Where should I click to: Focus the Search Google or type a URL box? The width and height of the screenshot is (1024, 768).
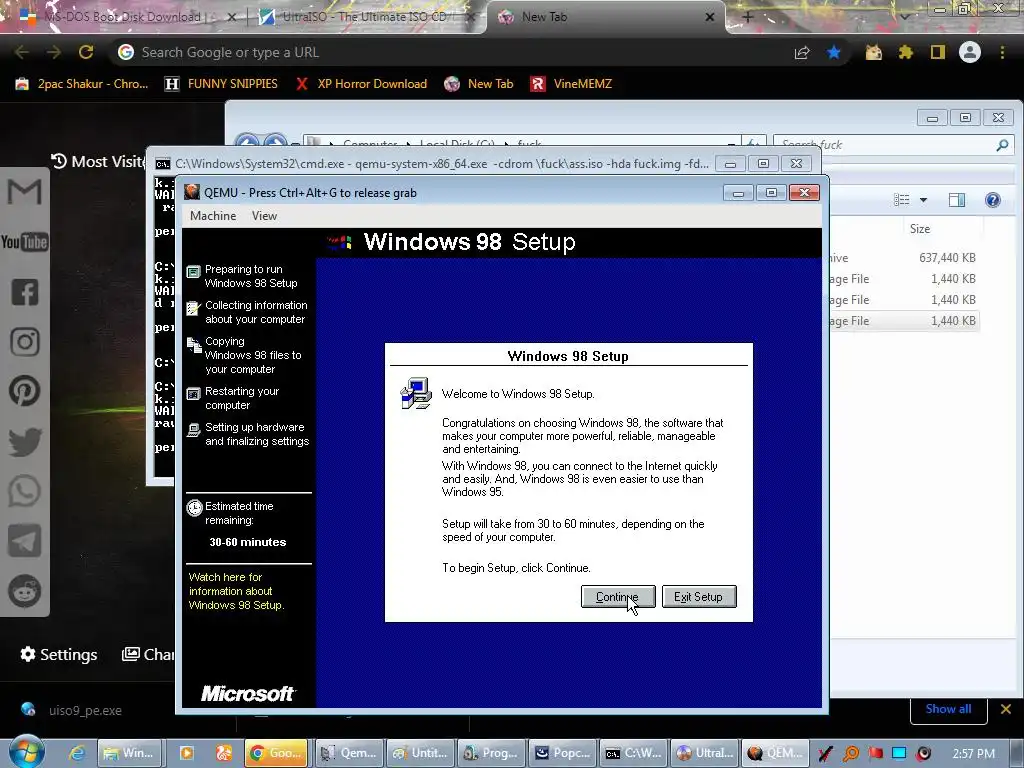tap(451, 52)
